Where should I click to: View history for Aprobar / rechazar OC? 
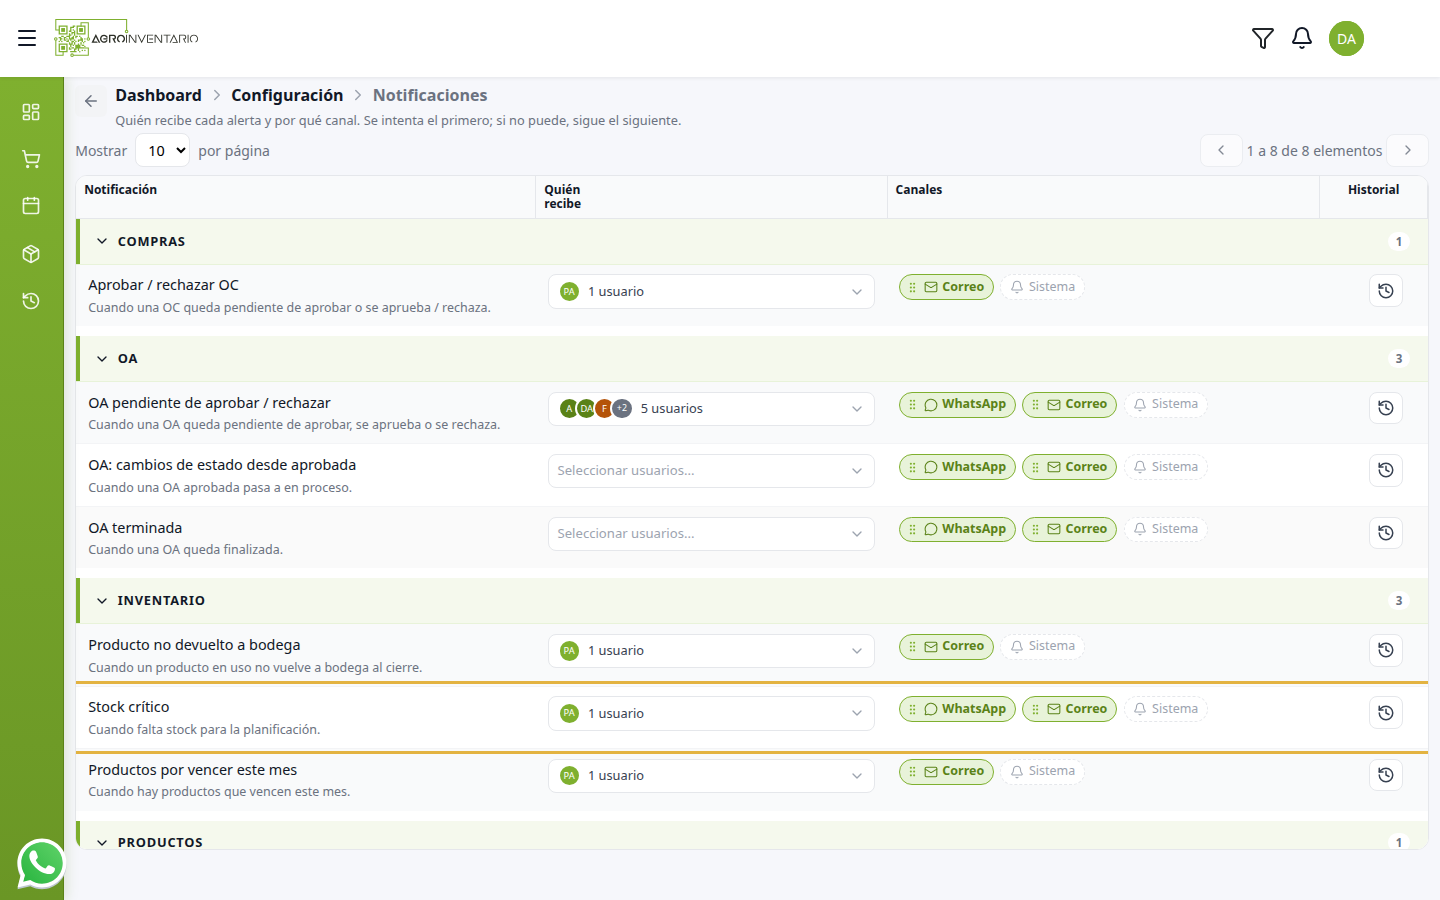tap(1385, 291)
